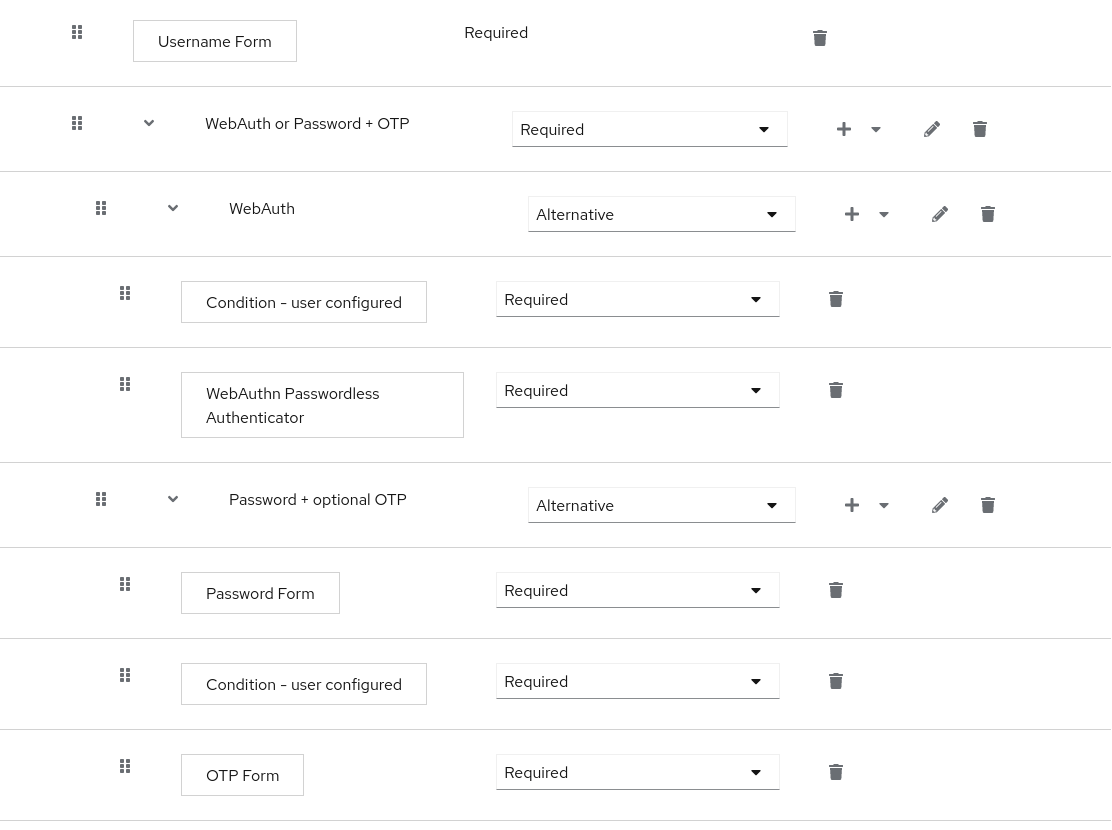Viewport: 1112px width, 830px height.
Task: Delete the Password Form execution
Action: tap(836, 590)
